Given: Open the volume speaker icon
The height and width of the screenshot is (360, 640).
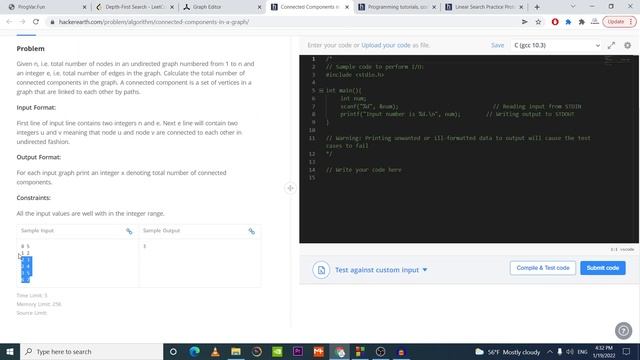Looking at the screenshot, I should coord(570,351).
